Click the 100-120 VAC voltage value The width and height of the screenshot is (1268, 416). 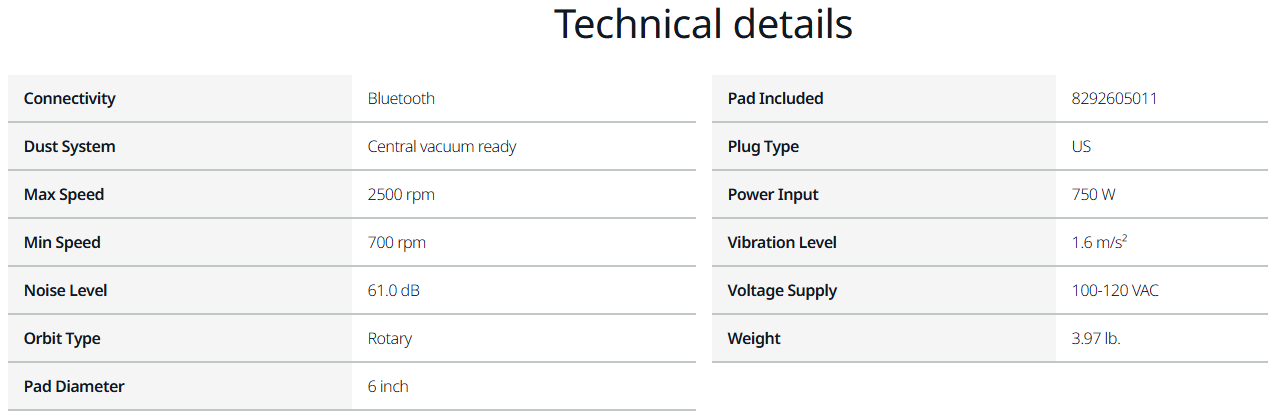click(x=1115, y=290)
